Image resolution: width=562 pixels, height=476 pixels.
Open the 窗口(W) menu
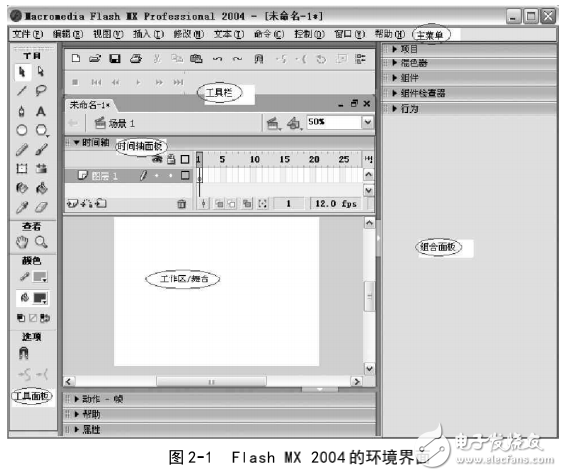(349, 34)
